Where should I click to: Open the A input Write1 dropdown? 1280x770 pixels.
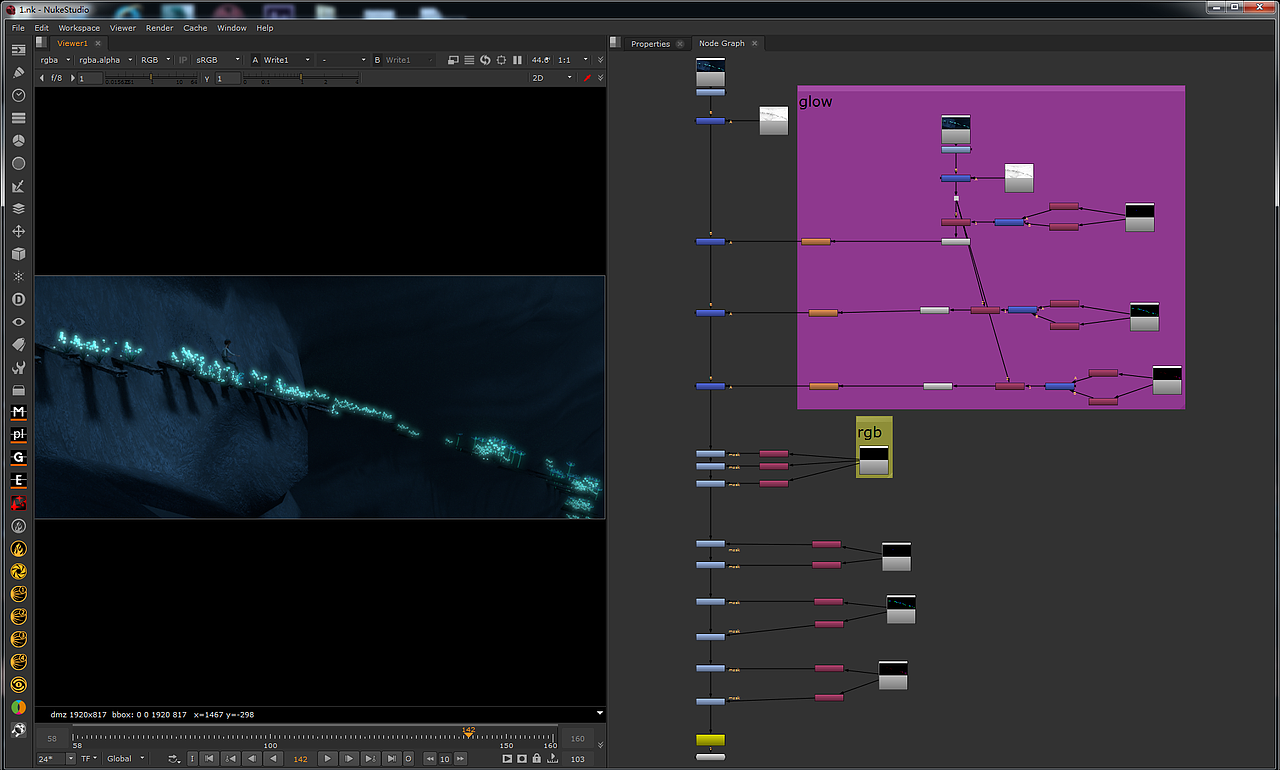[287, 60]
